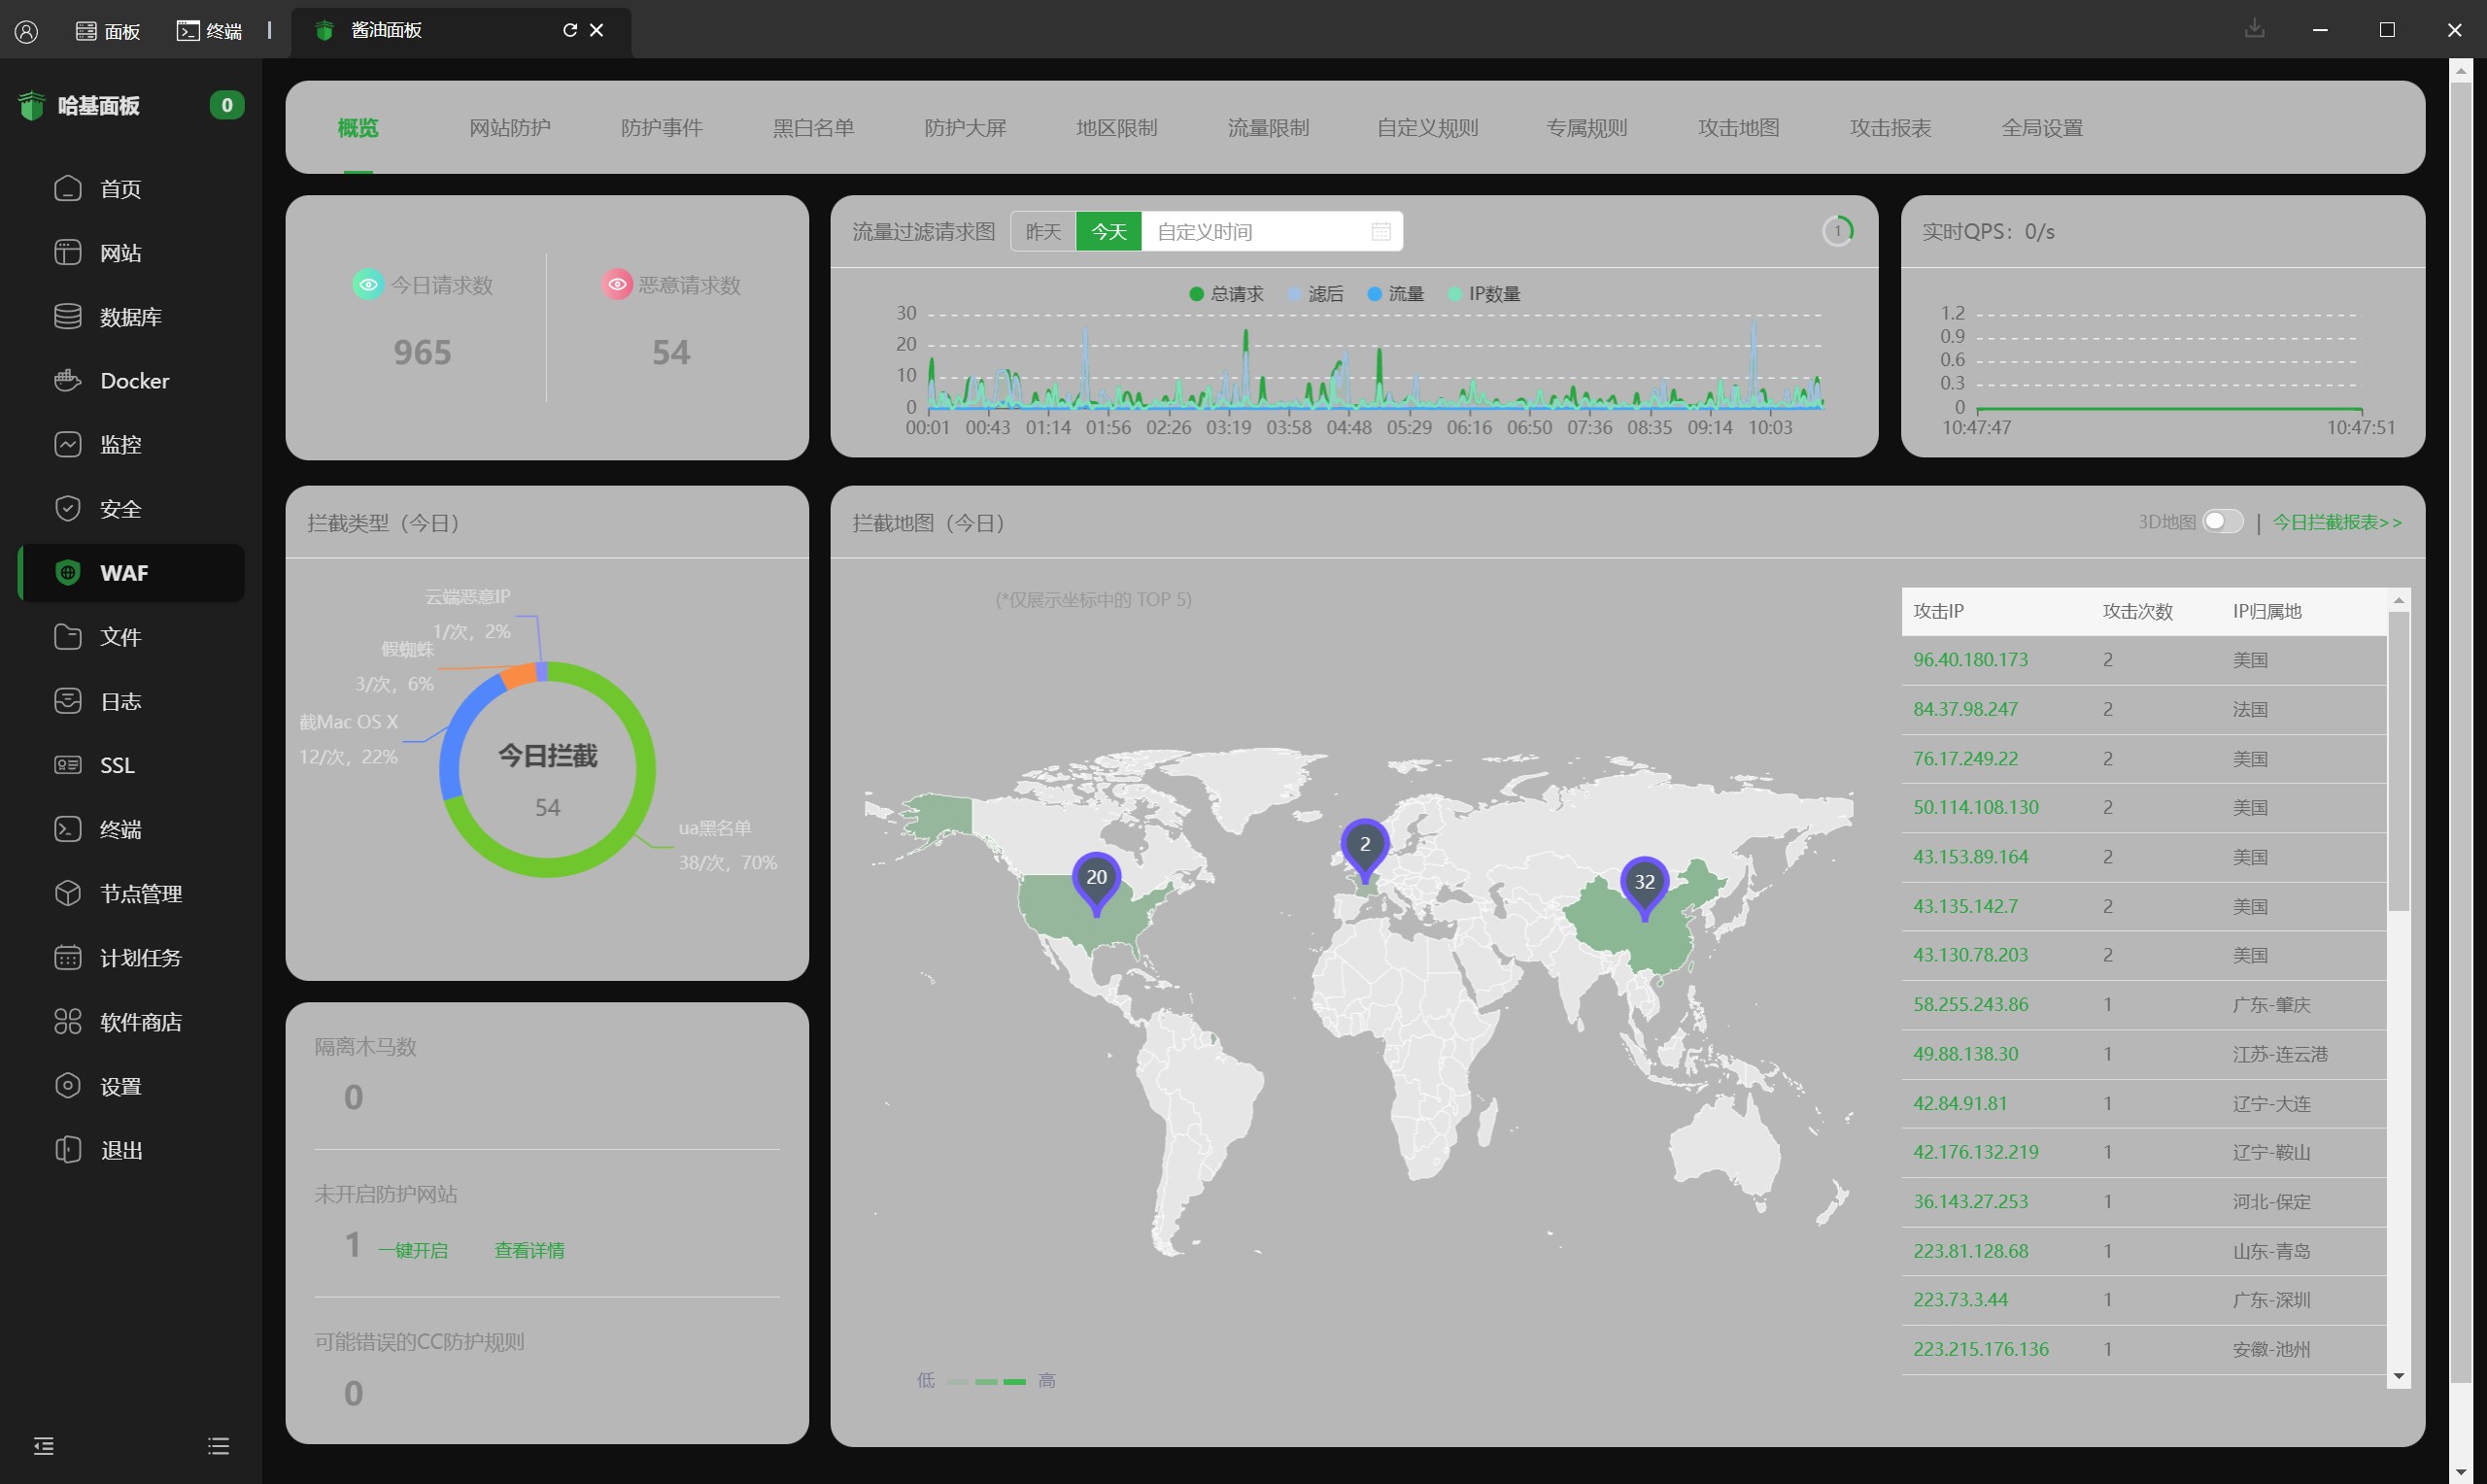Toggle the 总请求 legend color dot
Viewport: 2487px width, 1484px height.
(x=1195, y=294)
